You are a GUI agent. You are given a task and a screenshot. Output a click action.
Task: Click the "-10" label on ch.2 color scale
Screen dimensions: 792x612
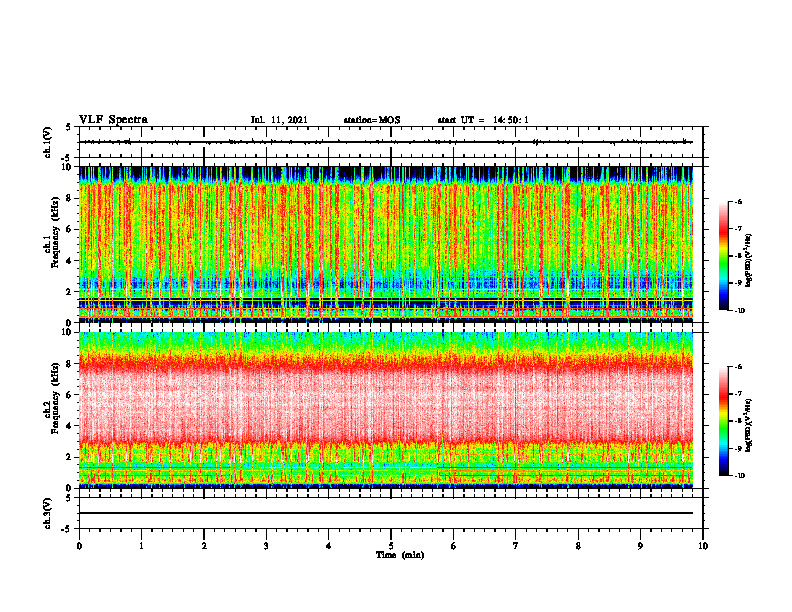pos(738,476)
